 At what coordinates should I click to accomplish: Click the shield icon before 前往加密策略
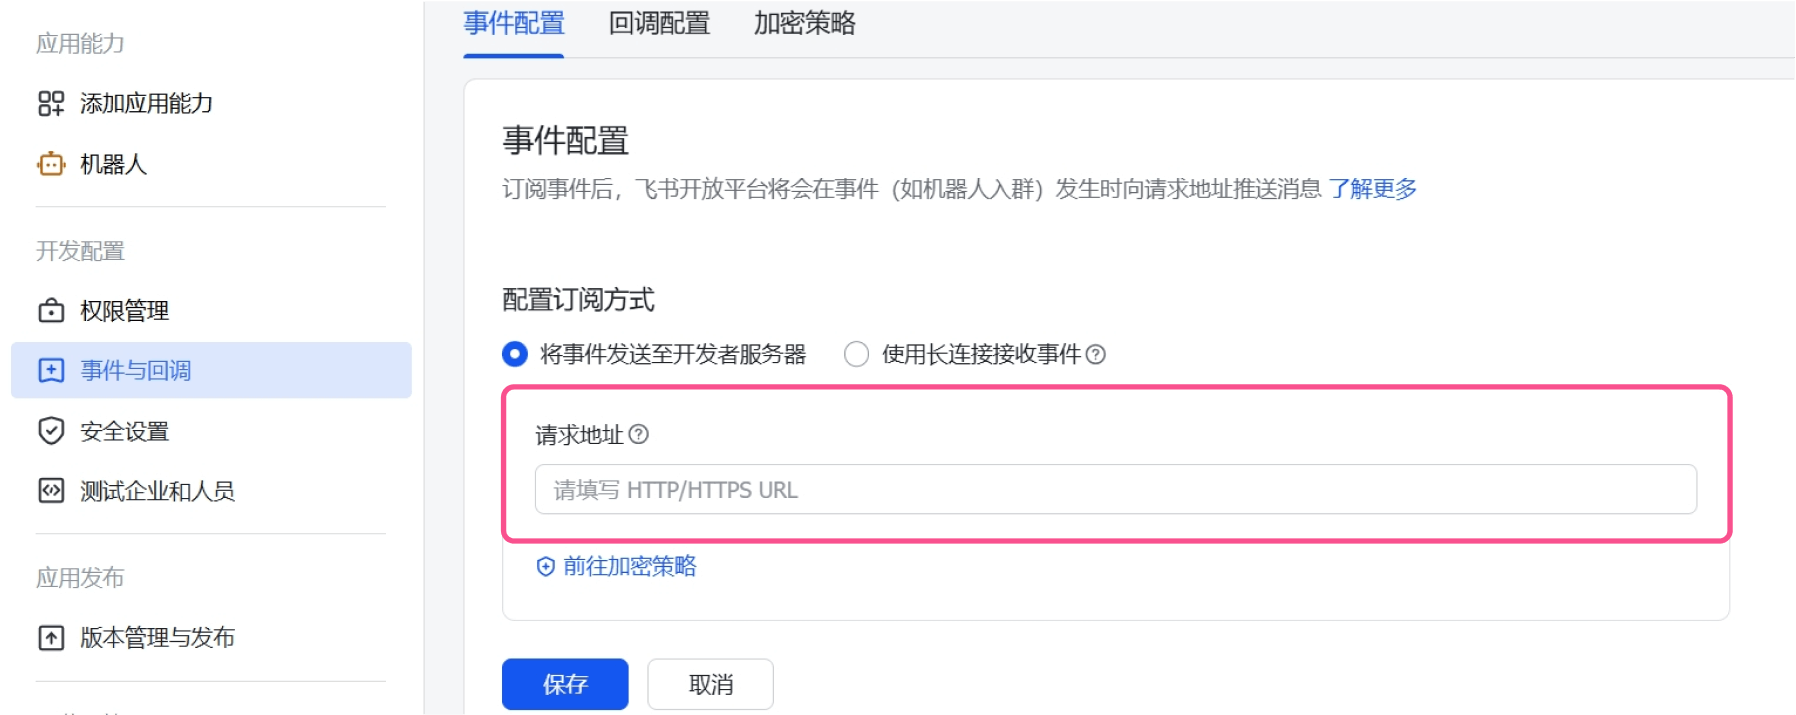[546, 567]
